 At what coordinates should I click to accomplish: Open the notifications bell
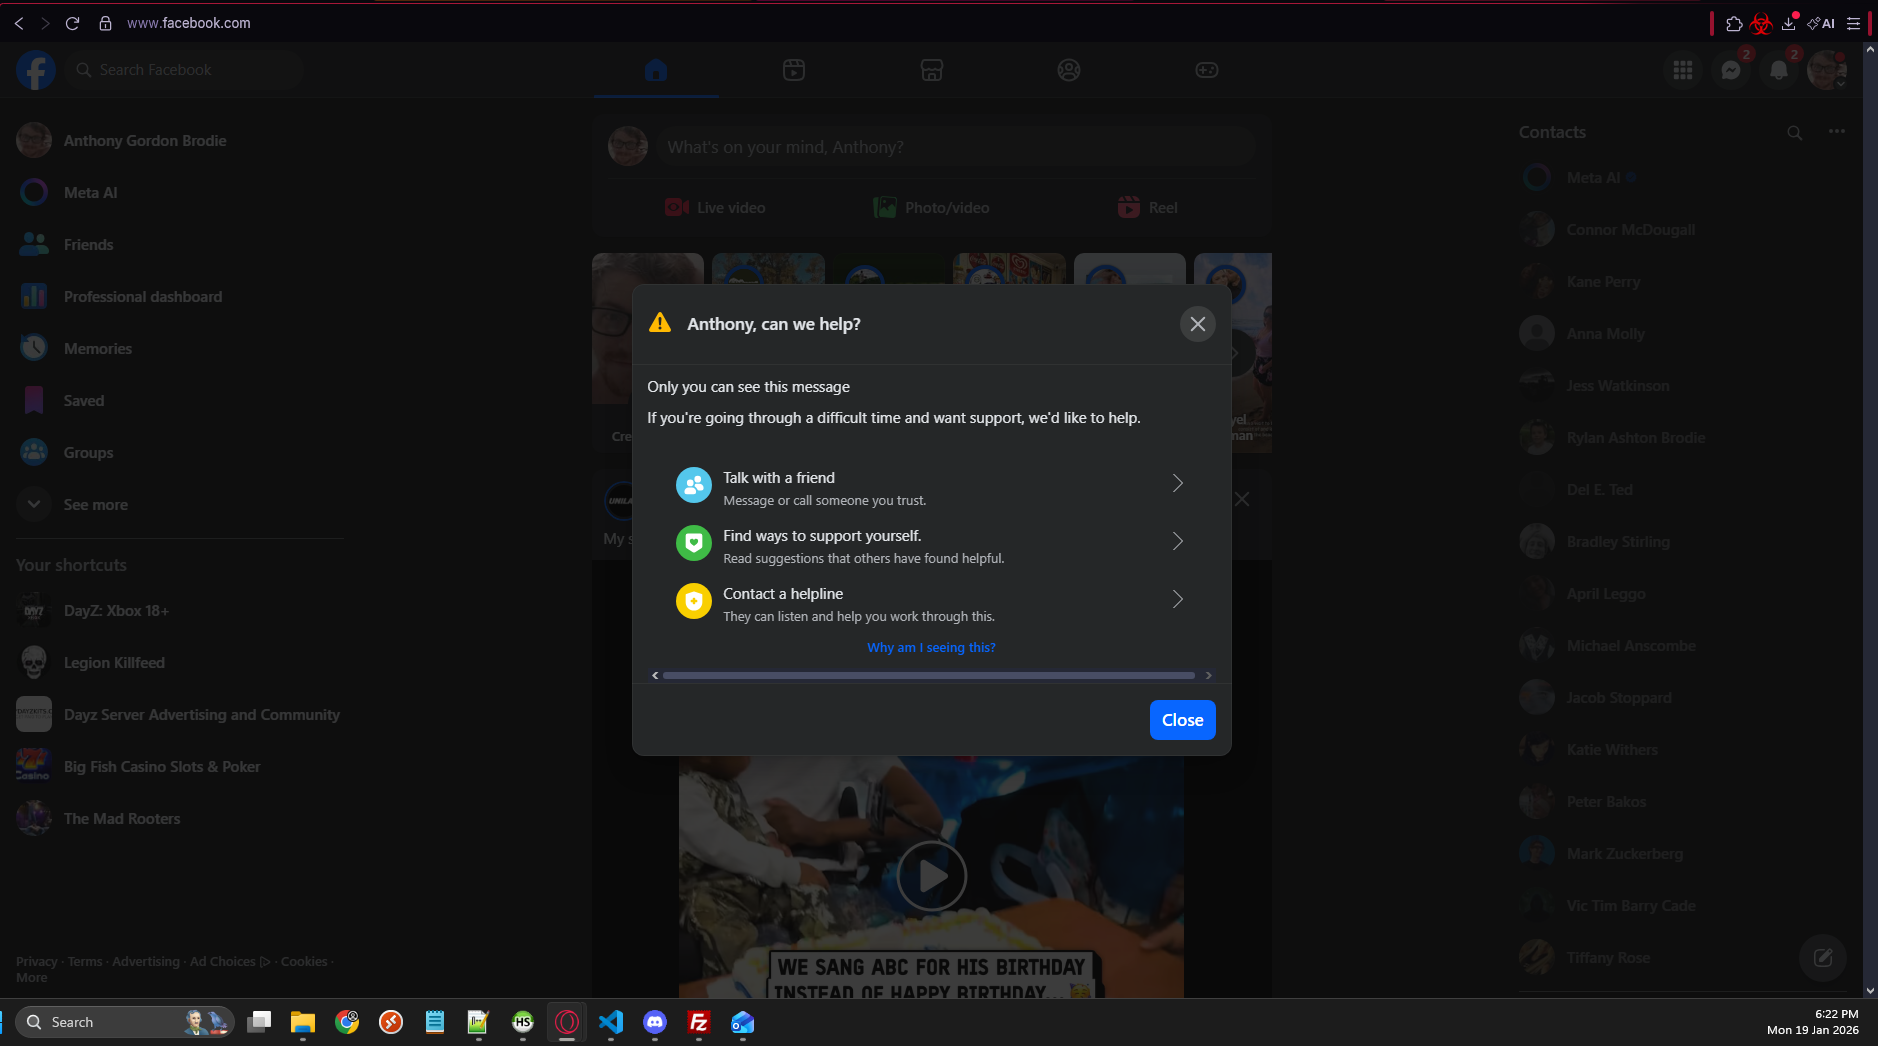coord(1779,70)
